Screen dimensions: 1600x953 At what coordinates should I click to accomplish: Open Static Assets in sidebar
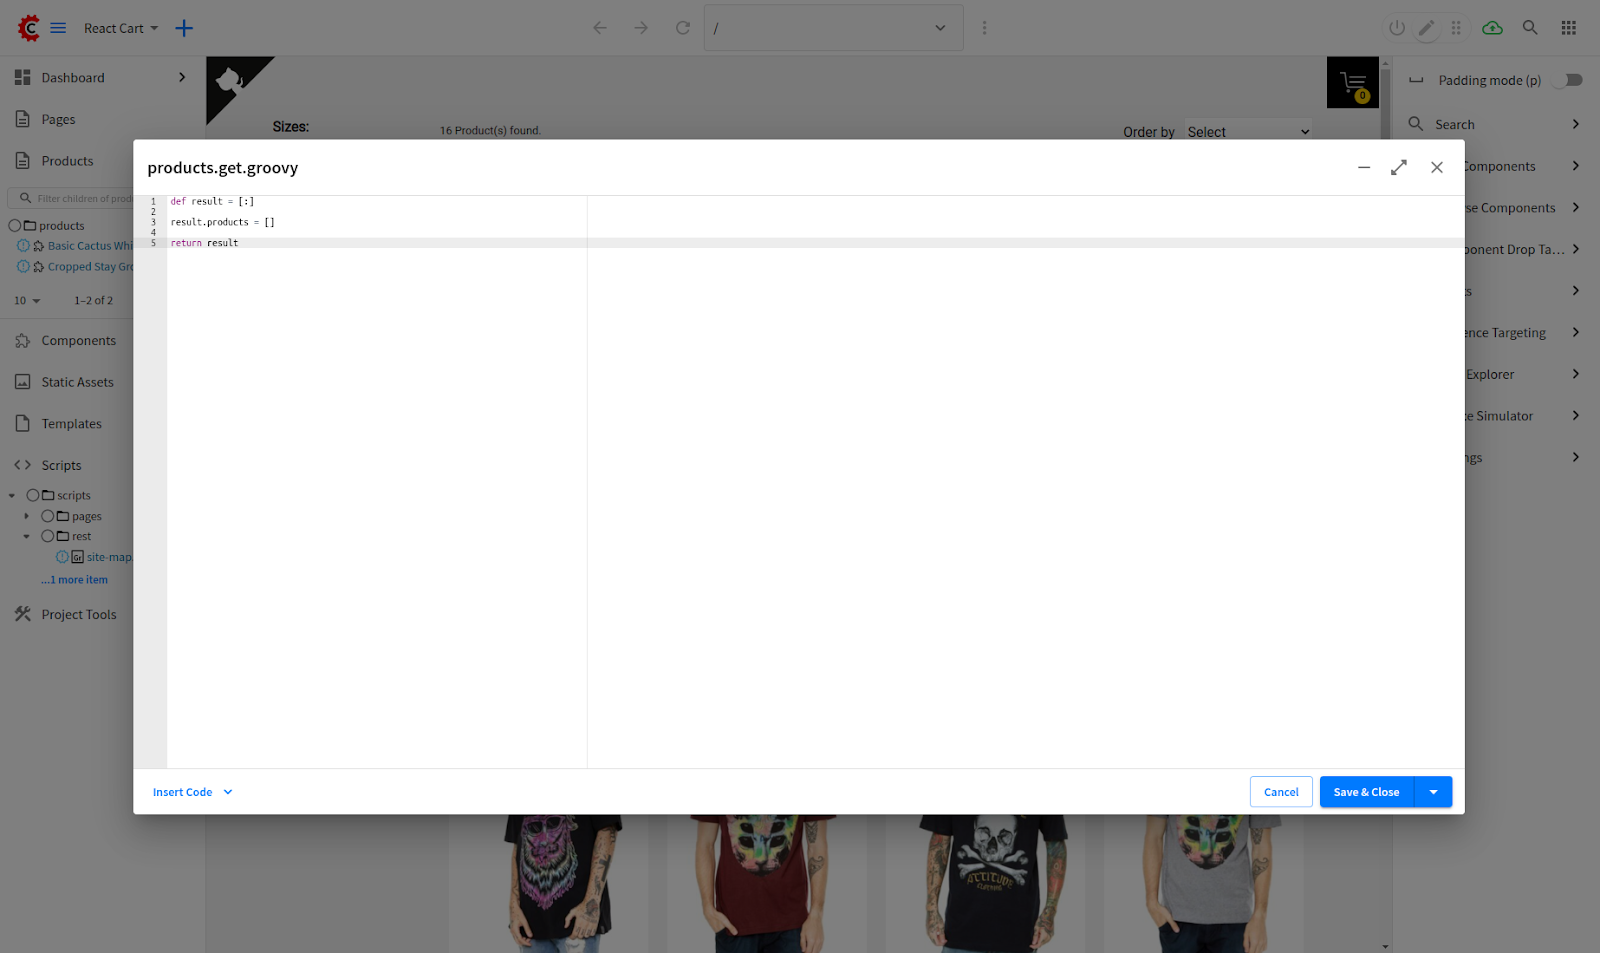pos(77,382)
